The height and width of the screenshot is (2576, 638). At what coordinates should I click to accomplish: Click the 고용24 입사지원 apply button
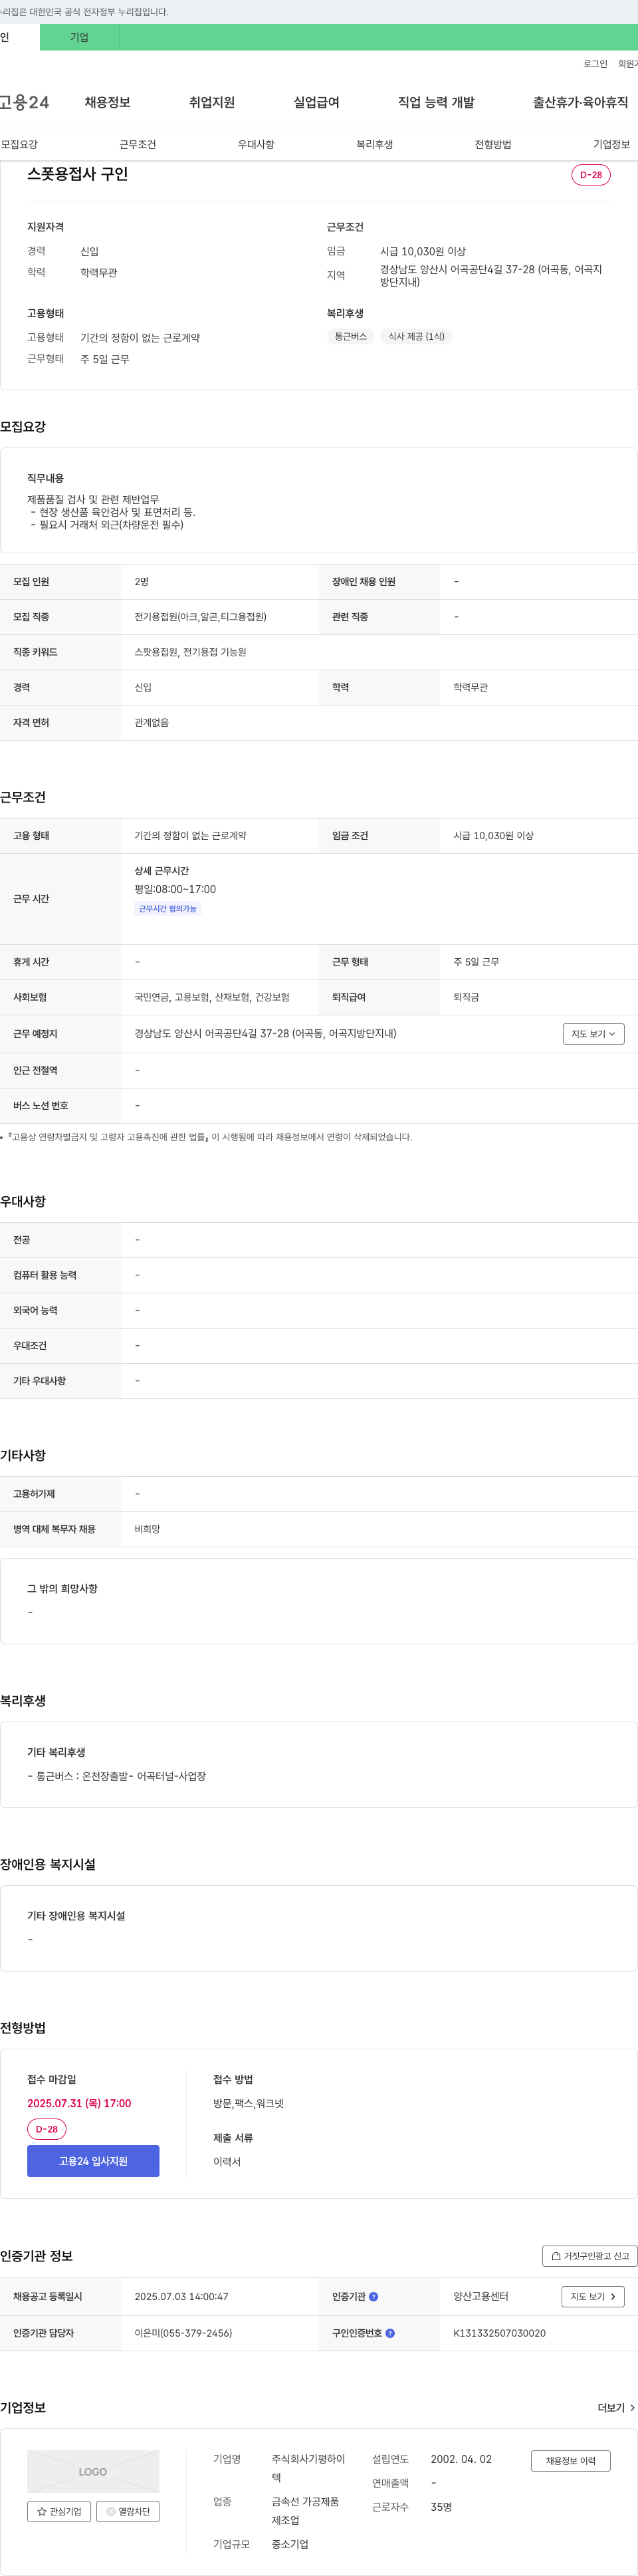(x=93, y=2161)
